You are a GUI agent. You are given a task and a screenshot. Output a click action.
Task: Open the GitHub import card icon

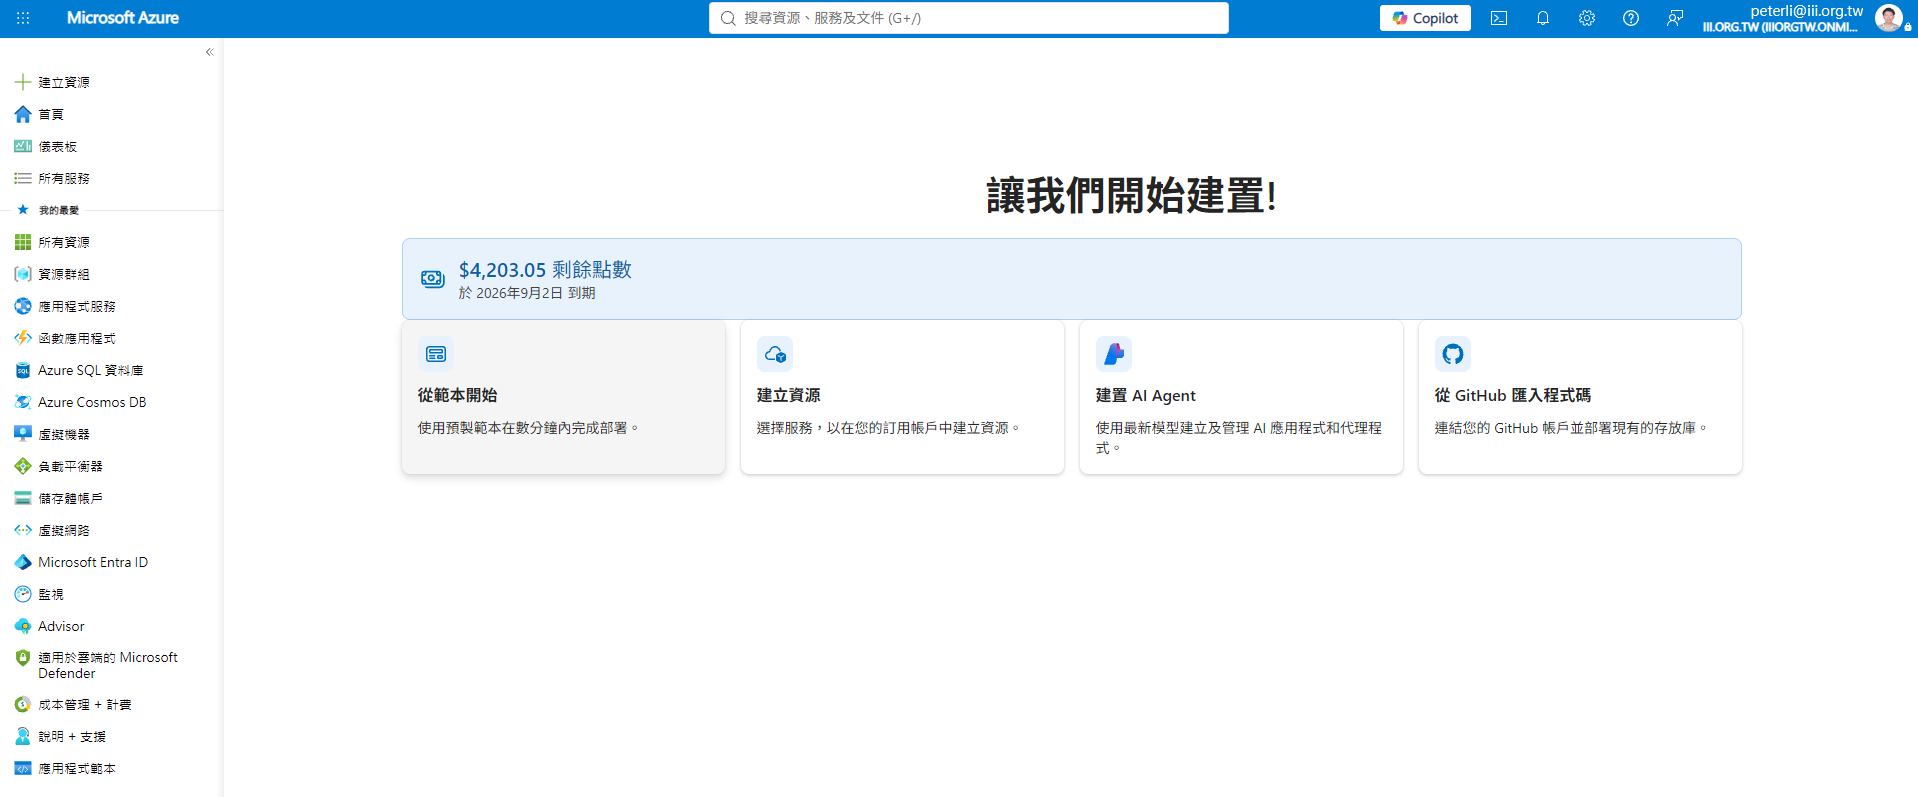pyautogui.click(x=1453, y=354)
